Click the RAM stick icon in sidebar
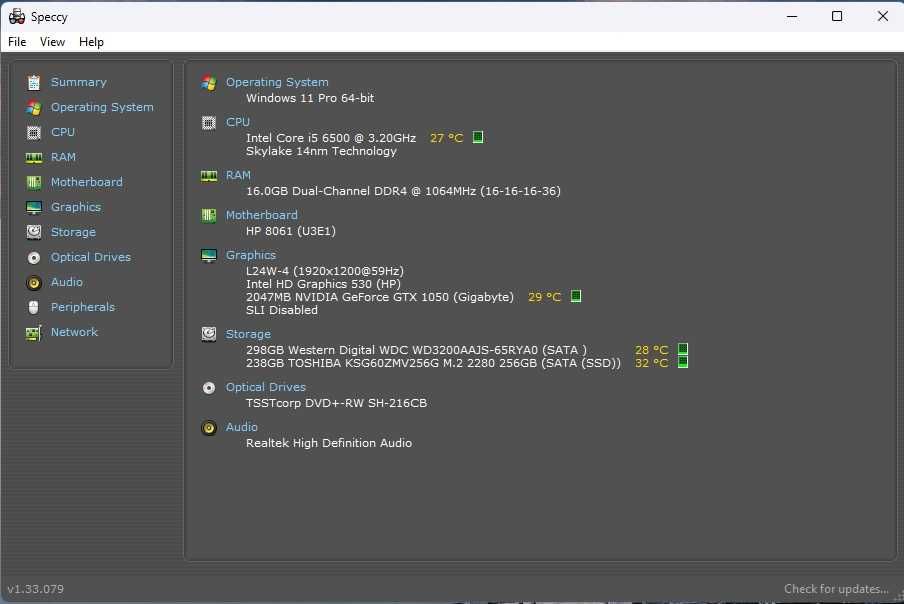 click(x=34, y=158)
